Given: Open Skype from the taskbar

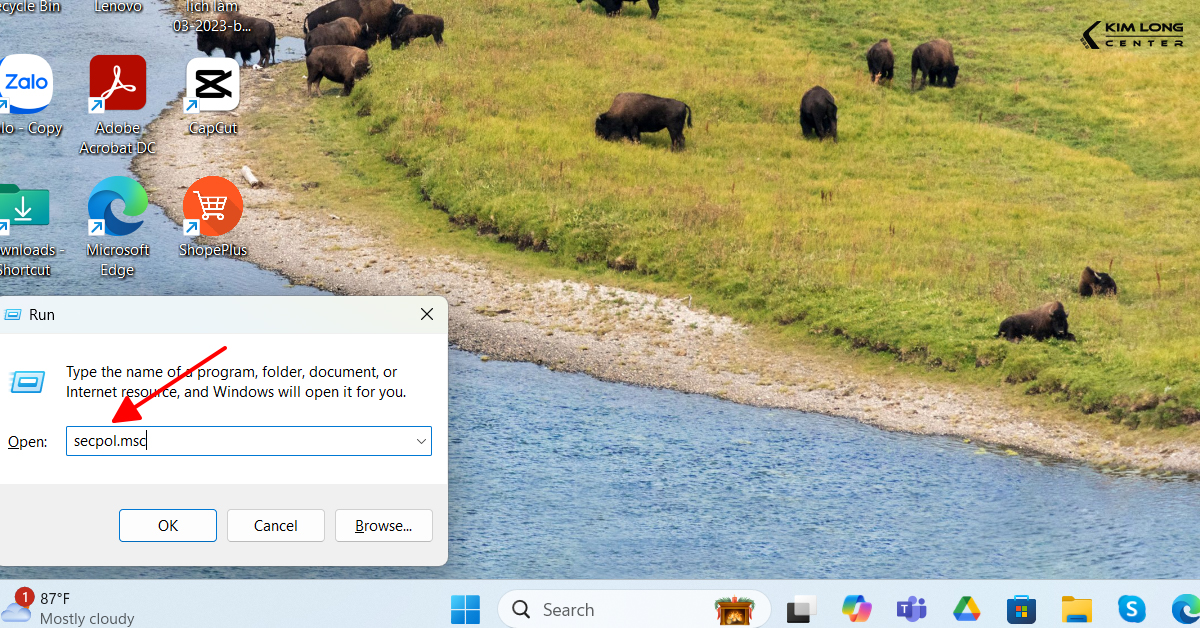Looking at the screenshot, I should 1131,609.
